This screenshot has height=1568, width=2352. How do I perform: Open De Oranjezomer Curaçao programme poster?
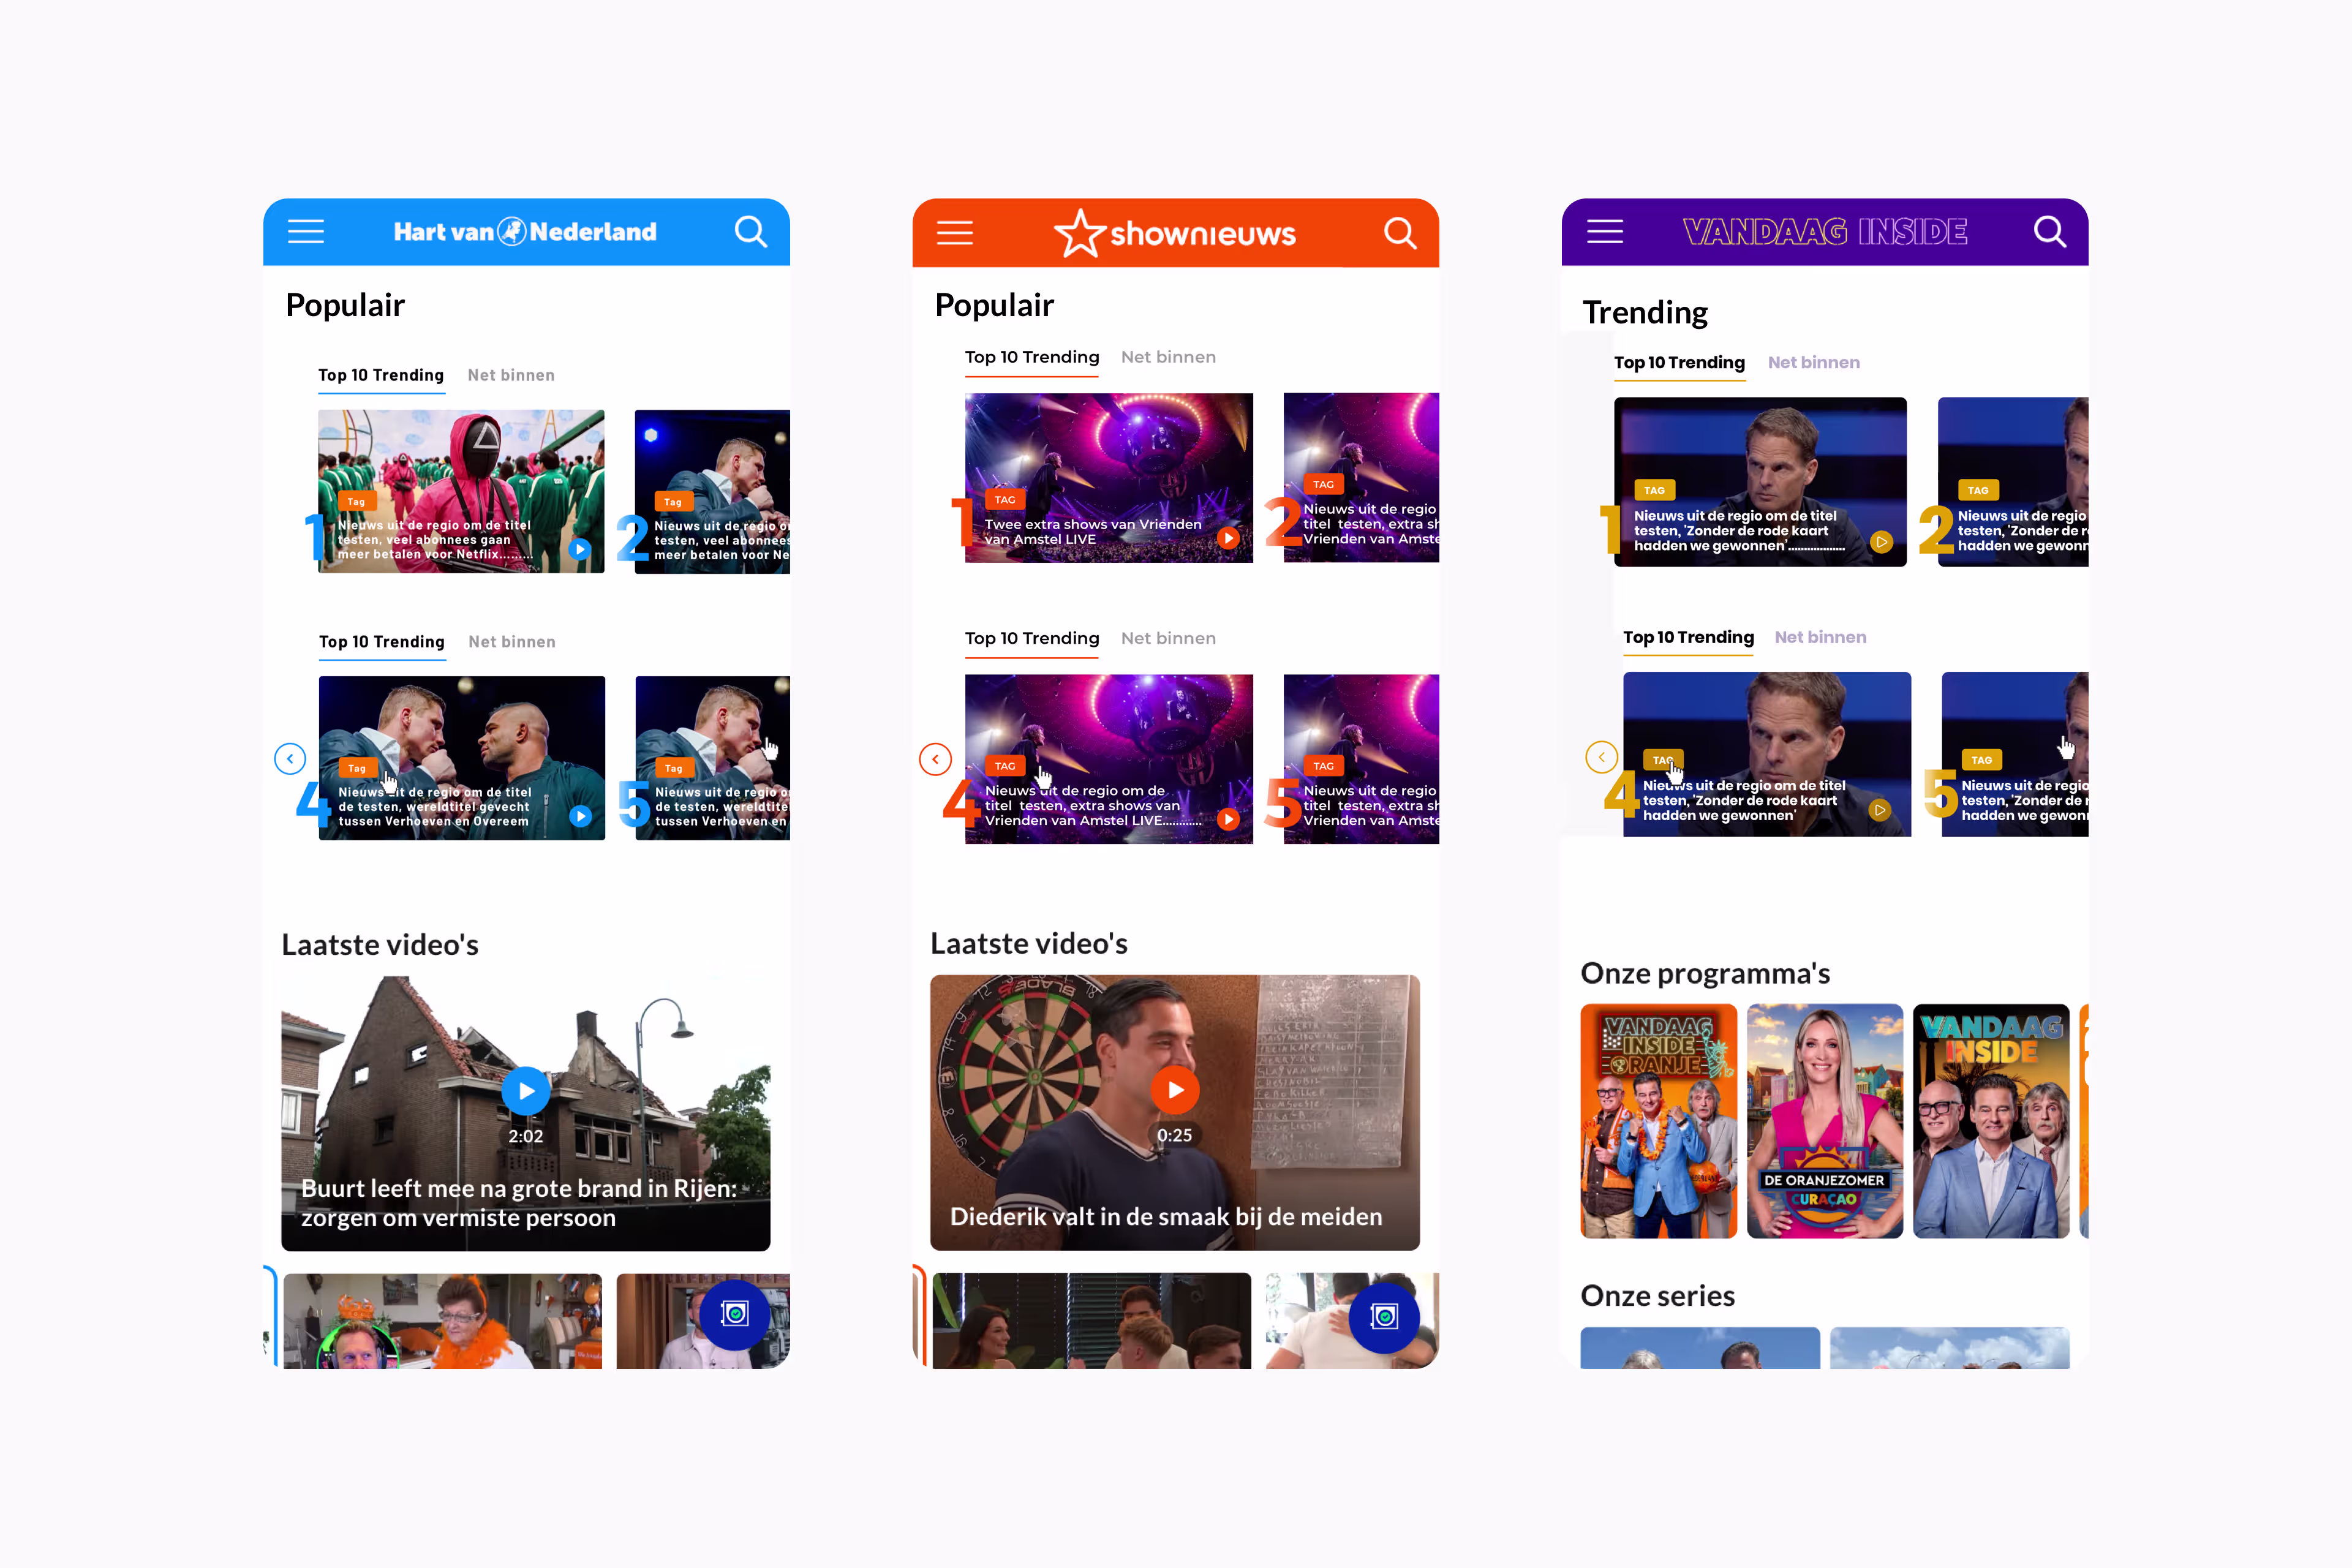coord(1825,1121)
